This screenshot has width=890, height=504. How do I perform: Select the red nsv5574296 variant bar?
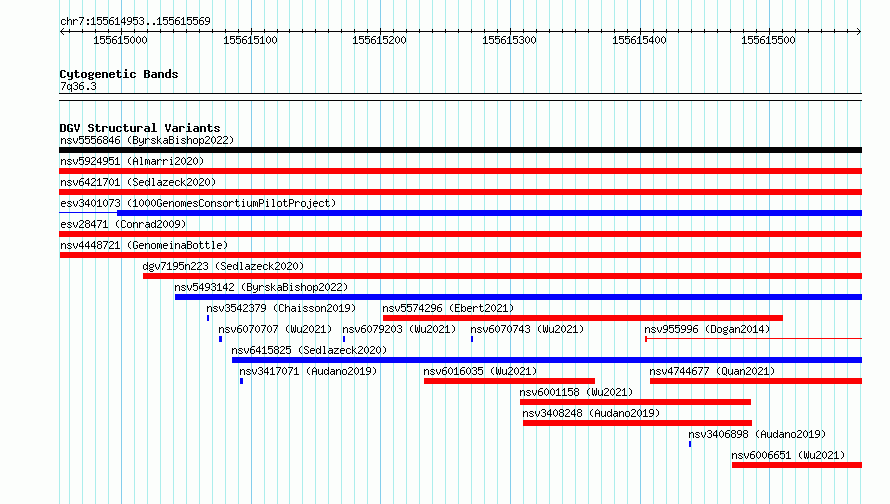click(x=583, y=318)
